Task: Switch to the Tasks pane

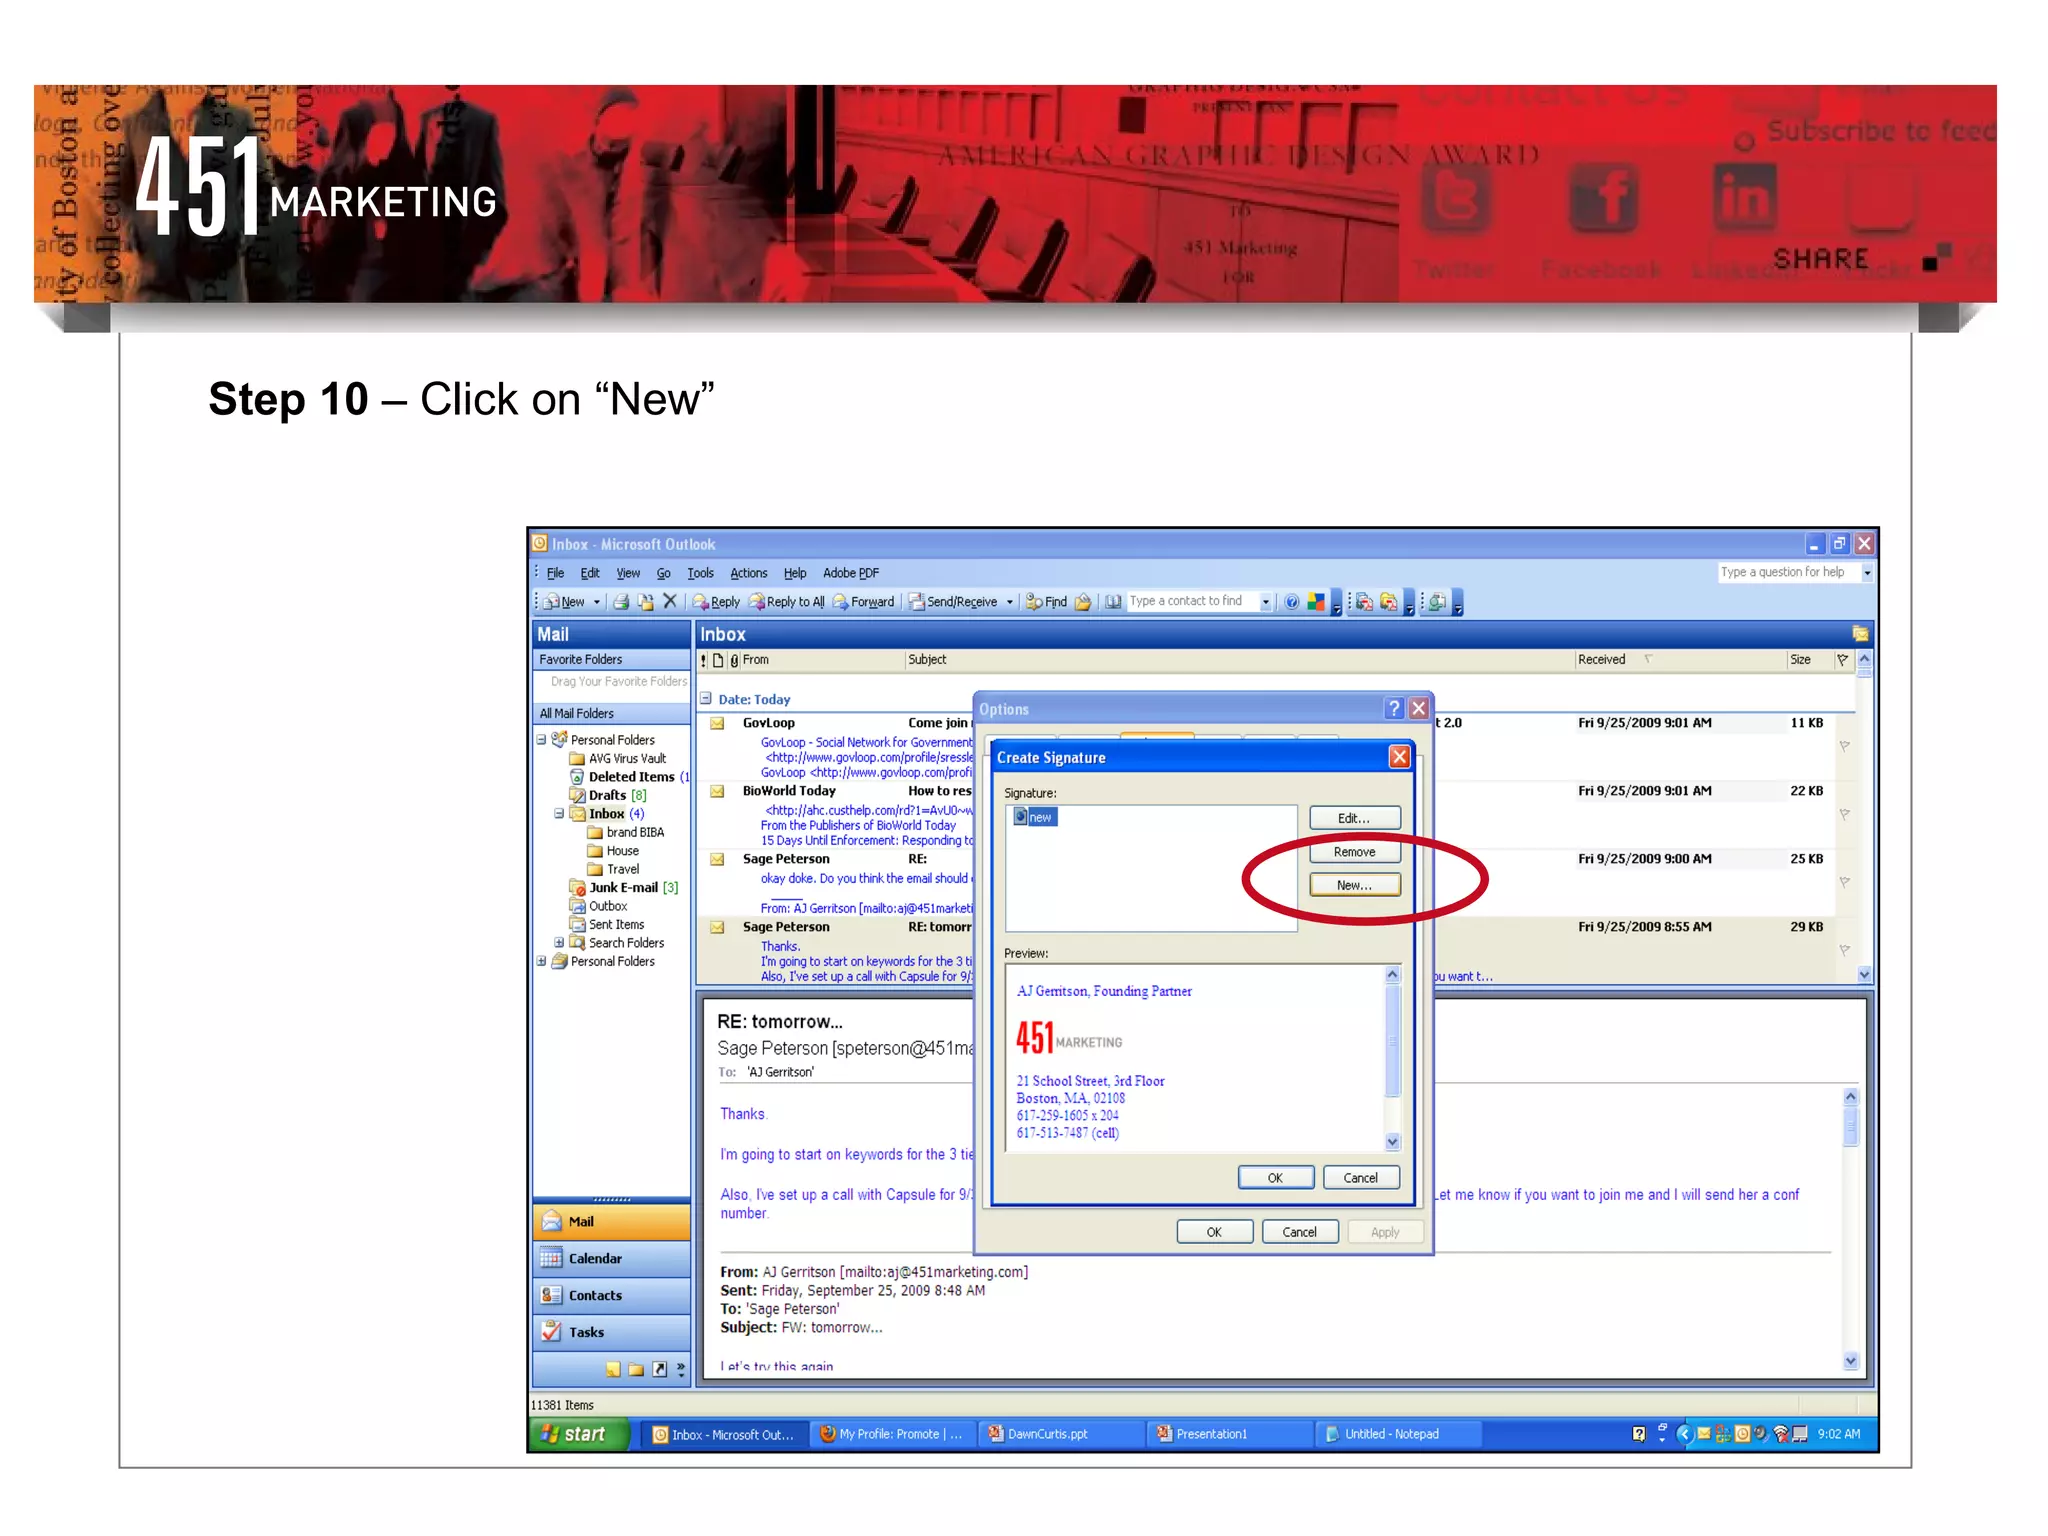Action: tap(612, 1333)
